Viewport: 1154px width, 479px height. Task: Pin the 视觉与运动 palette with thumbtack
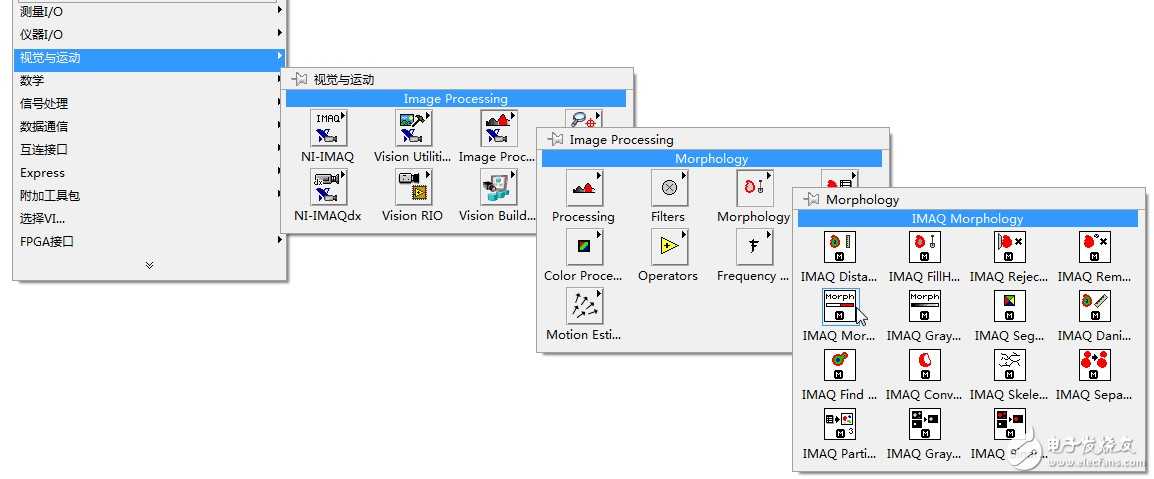click(299, 79)
